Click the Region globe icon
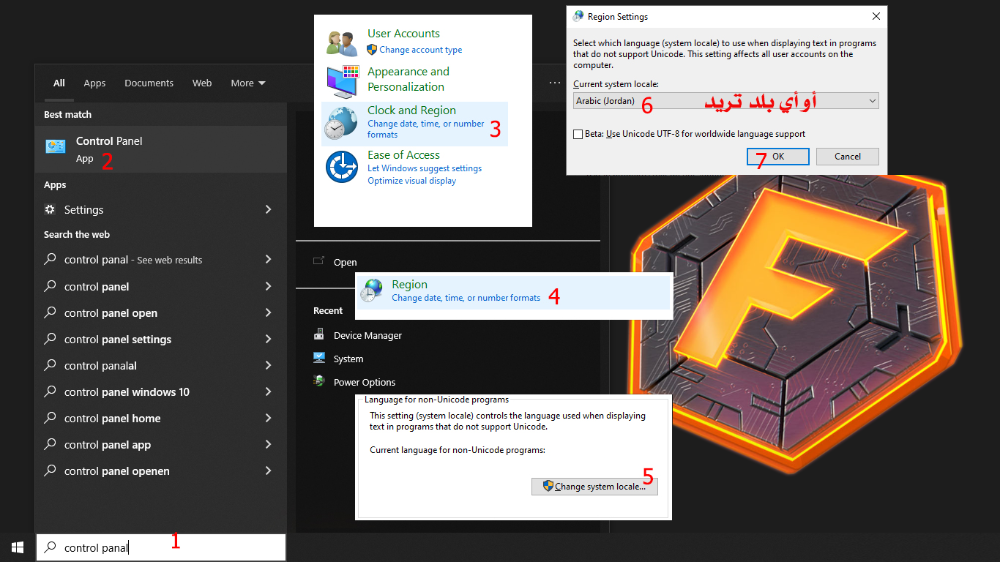The height and width of the screenshot is (562, 1000). point(372,291)
